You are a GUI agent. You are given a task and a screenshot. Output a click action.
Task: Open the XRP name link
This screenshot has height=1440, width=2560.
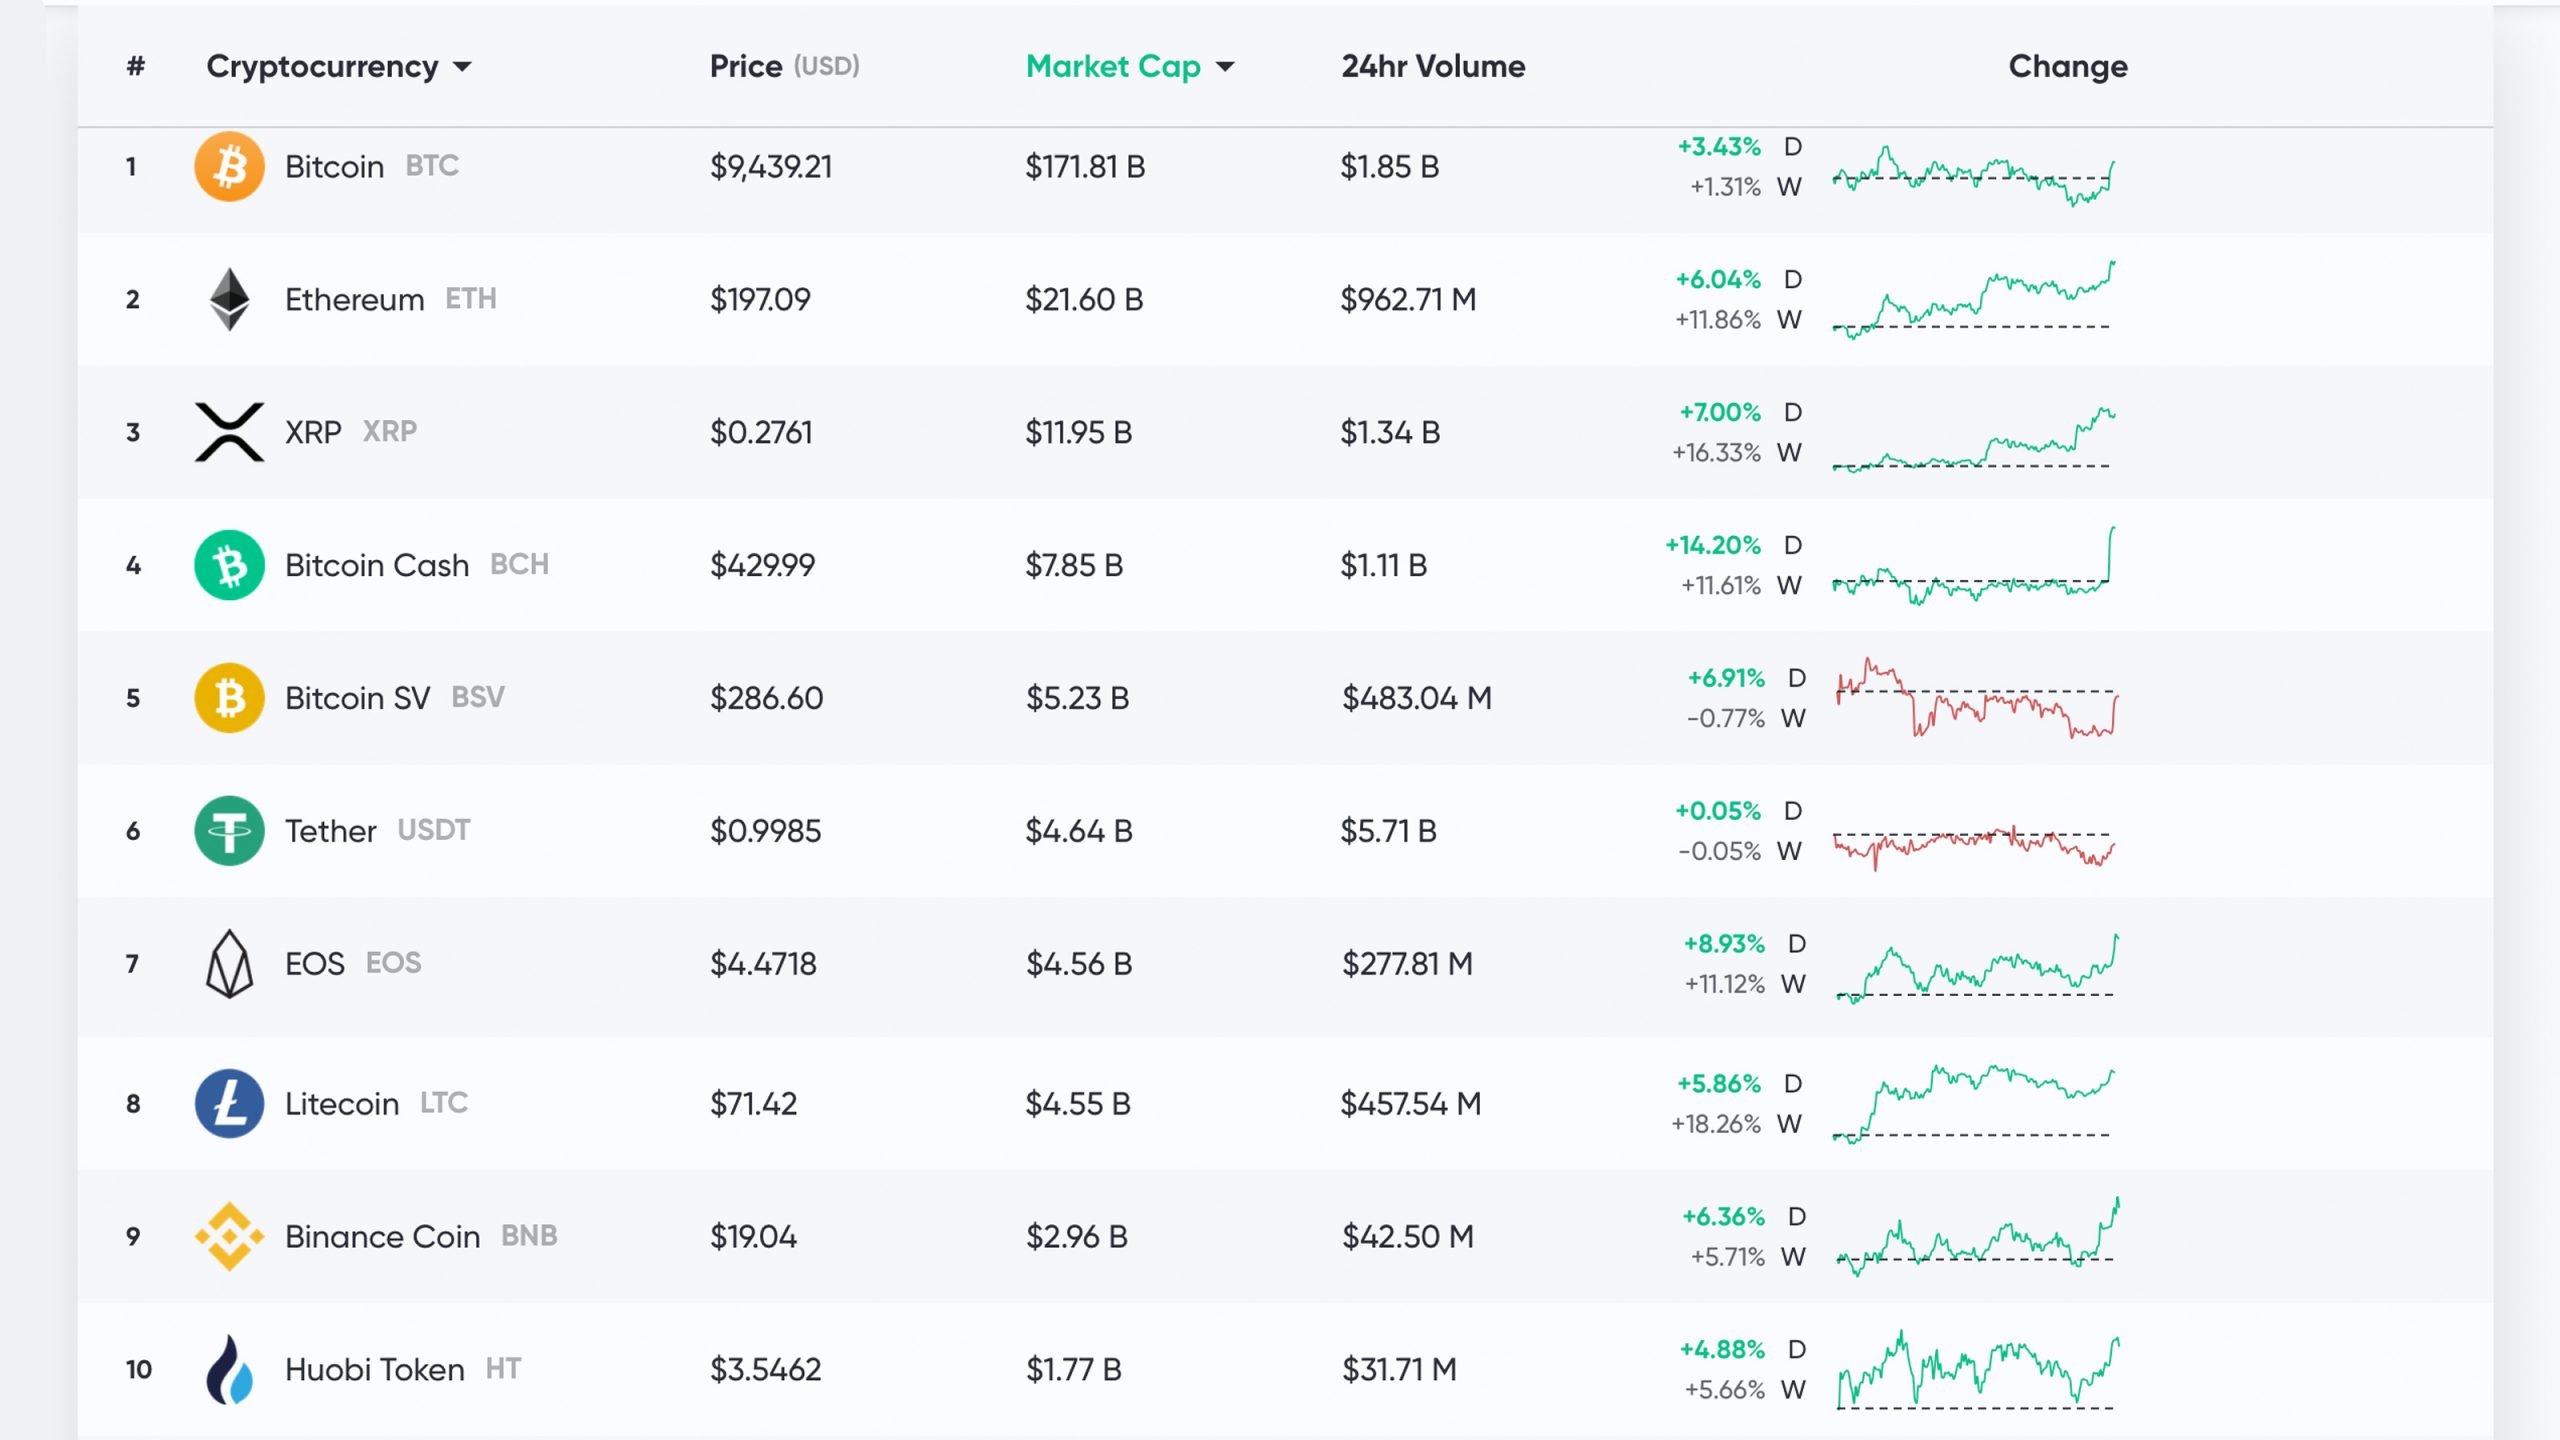(313, 432)
